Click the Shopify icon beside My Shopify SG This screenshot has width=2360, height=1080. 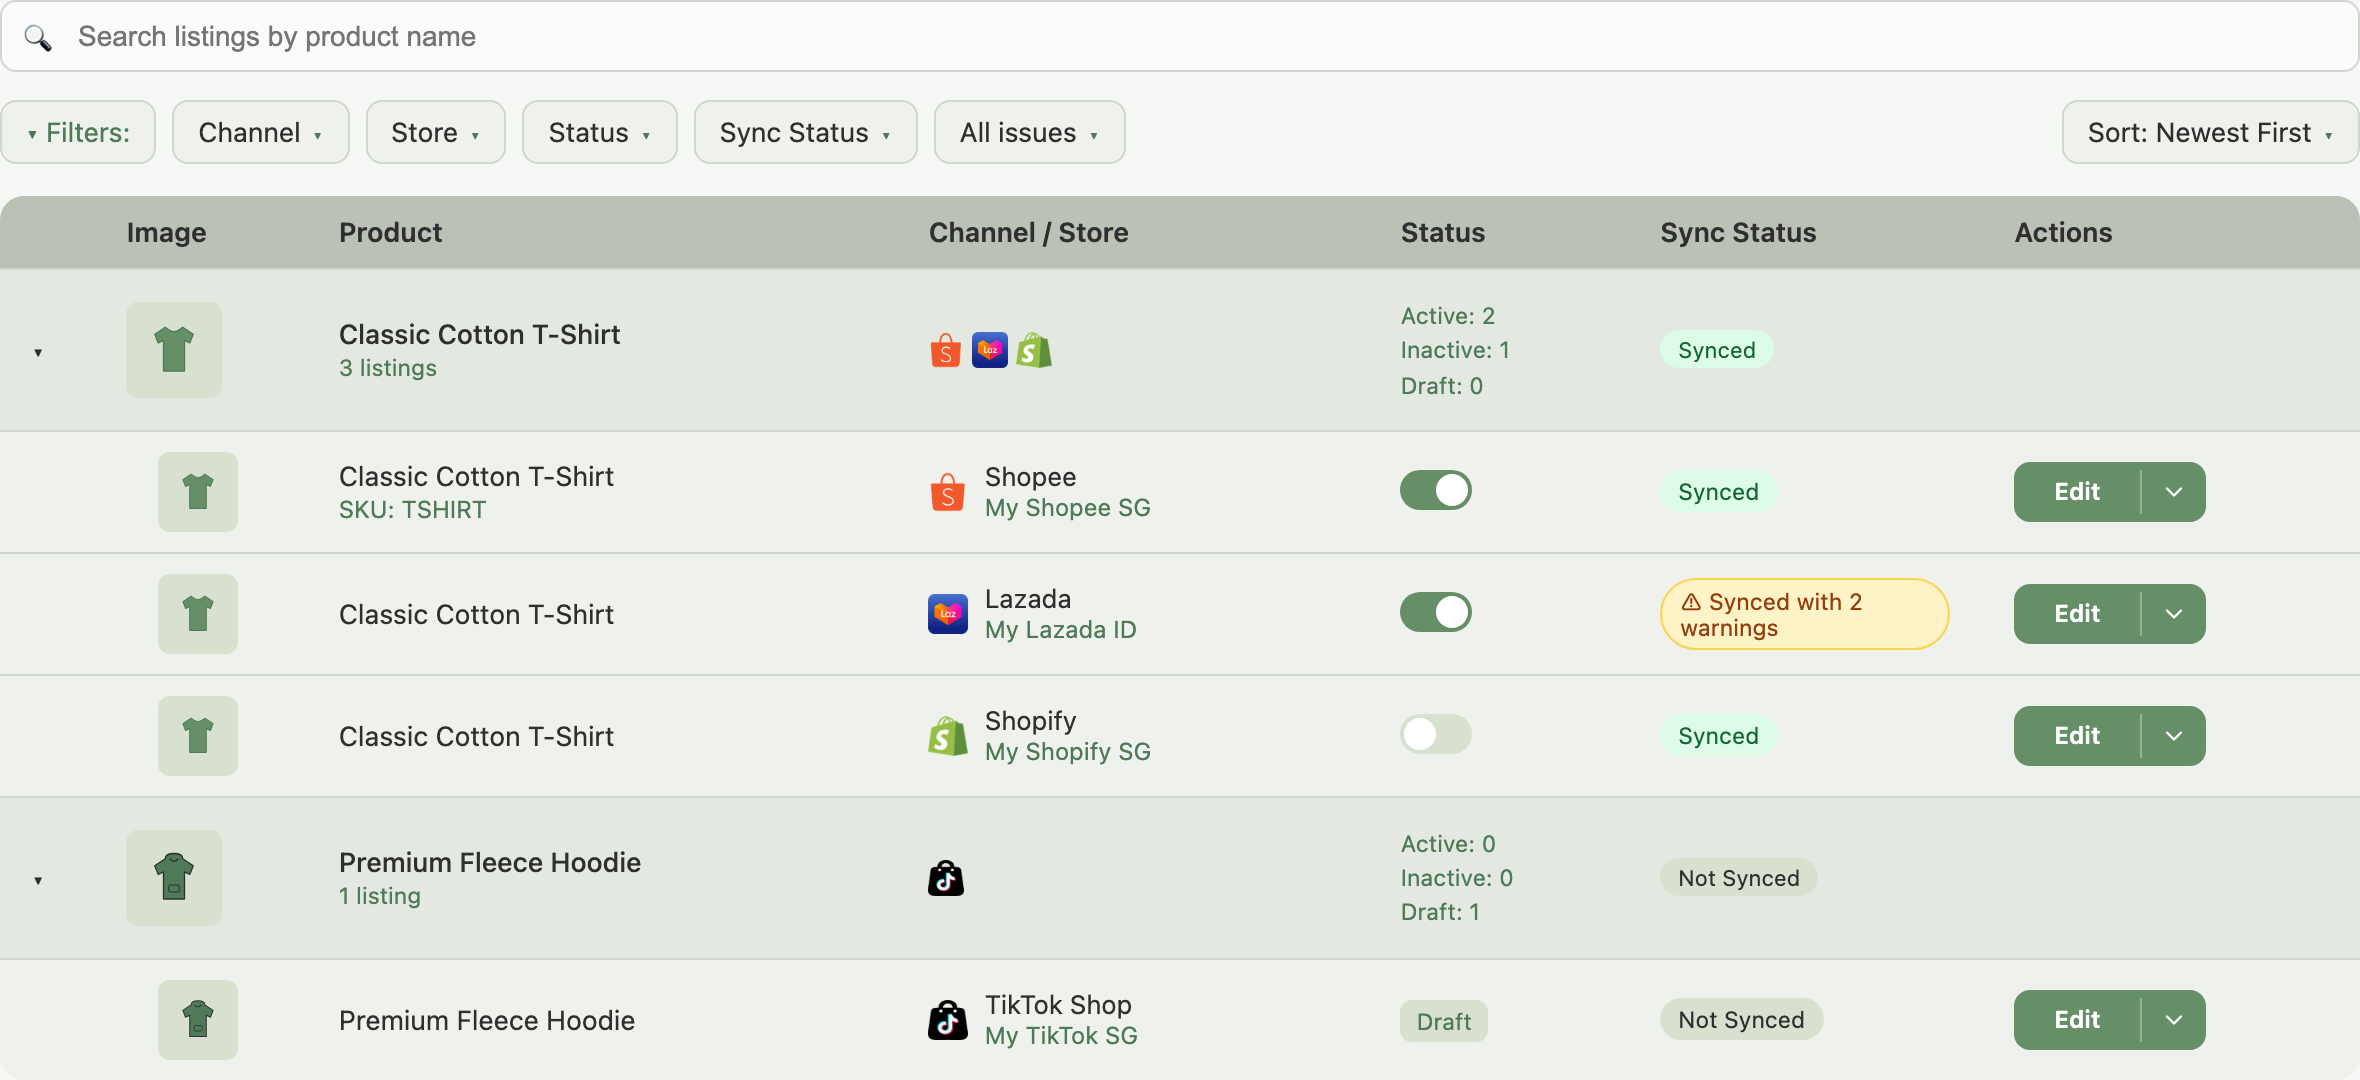click(x=948, y=736)
